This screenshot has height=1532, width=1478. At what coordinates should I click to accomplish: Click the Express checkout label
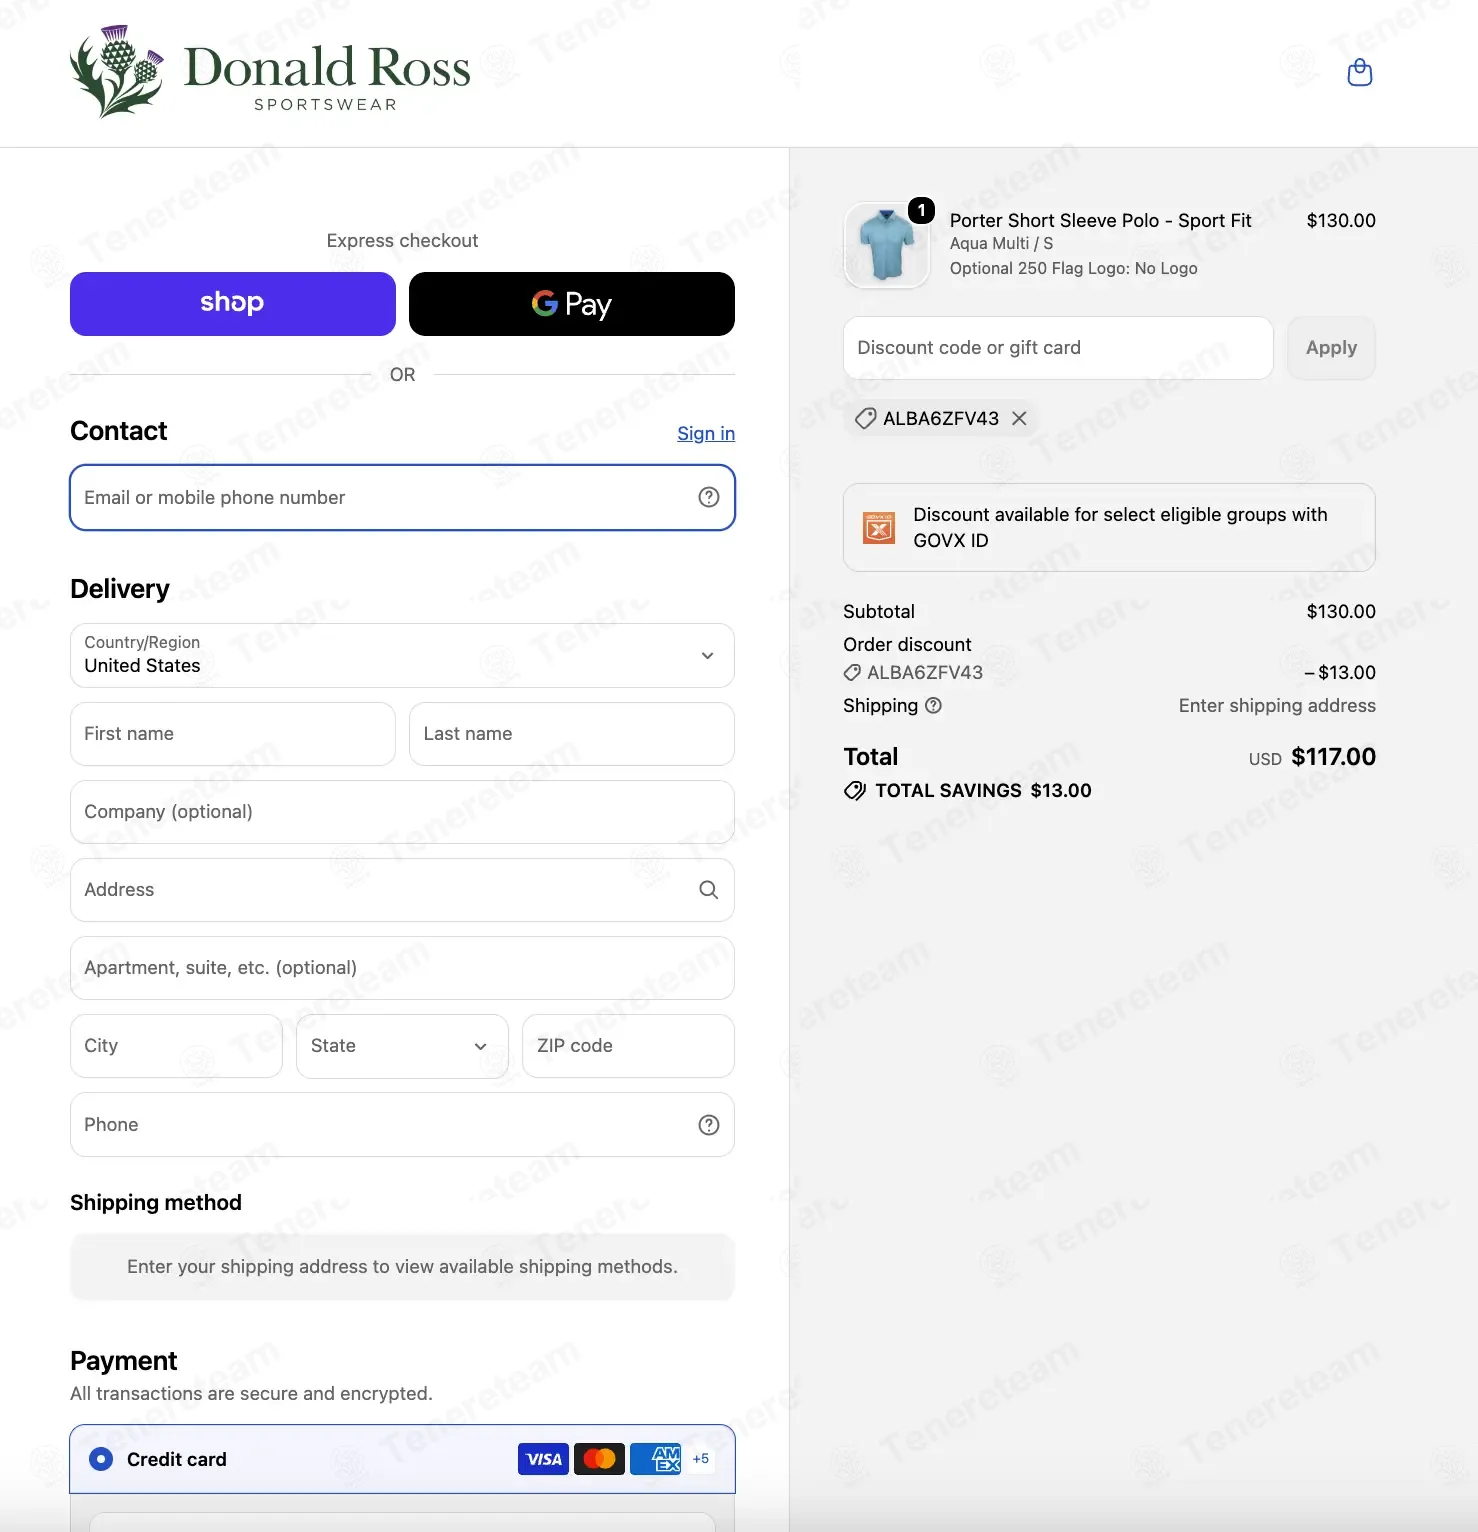click(402, 241)
